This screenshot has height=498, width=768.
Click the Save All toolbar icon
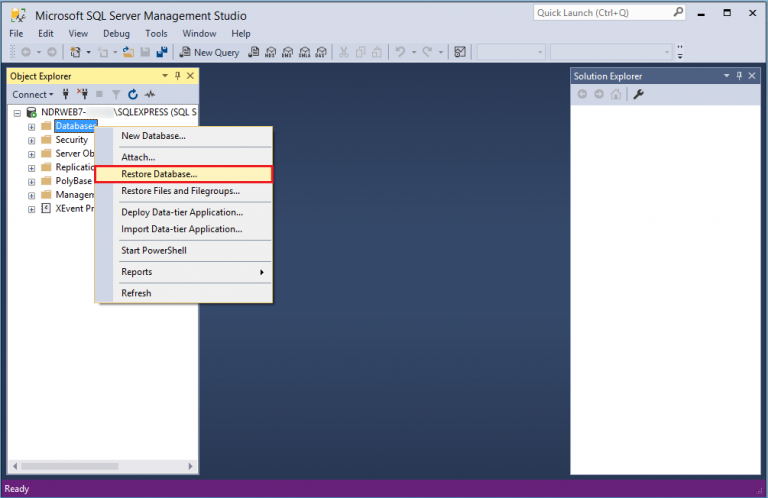[160, 52]
